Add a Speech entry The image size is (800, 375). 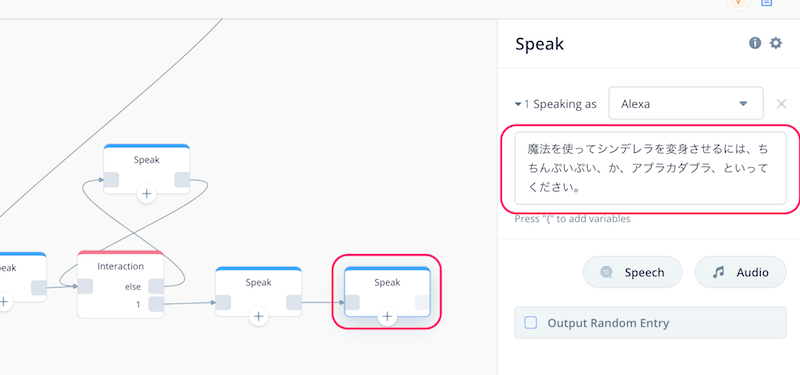click(632, 272)
